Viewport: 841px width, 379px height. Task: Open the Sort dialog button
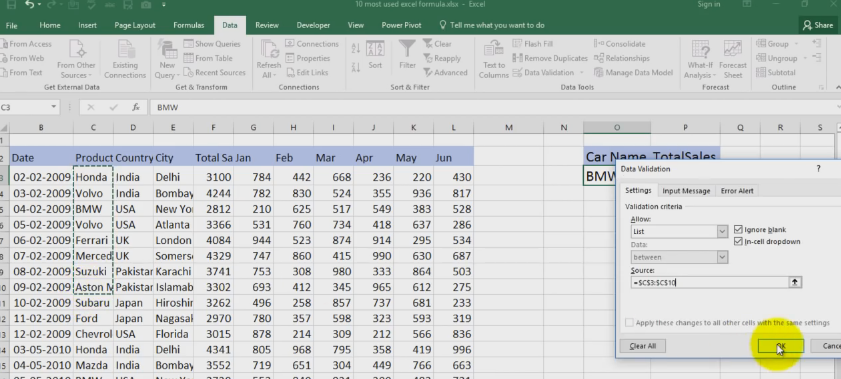point(375,55)
